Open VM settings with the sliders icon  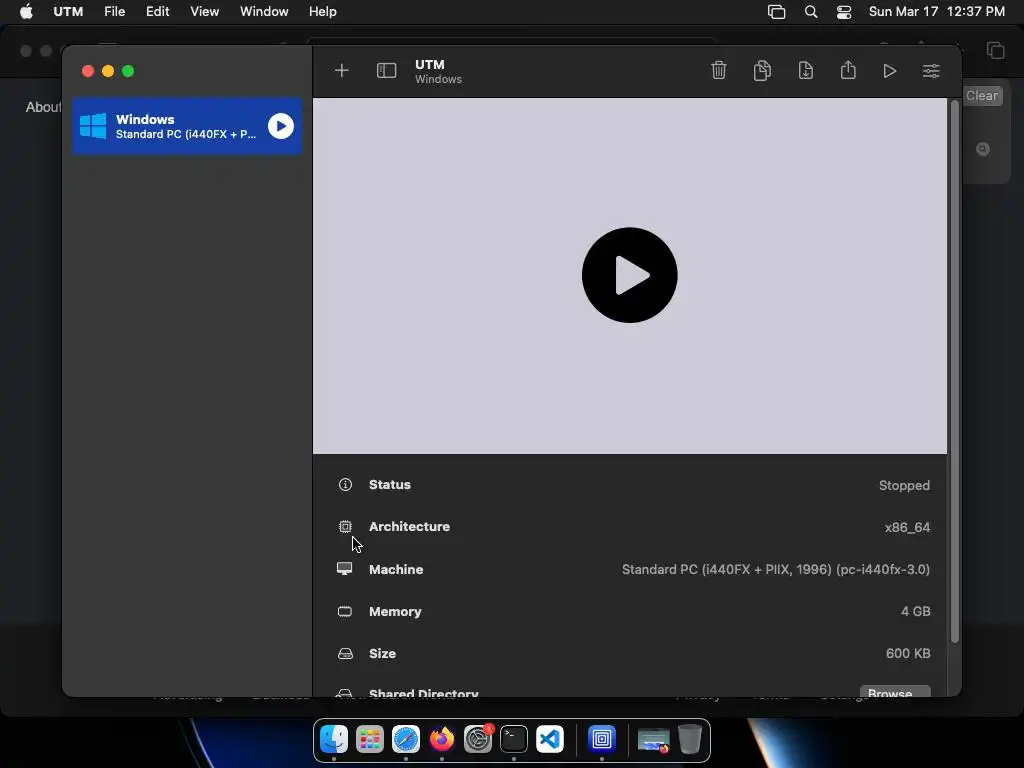pyautogui.click(x=931, y=71)
